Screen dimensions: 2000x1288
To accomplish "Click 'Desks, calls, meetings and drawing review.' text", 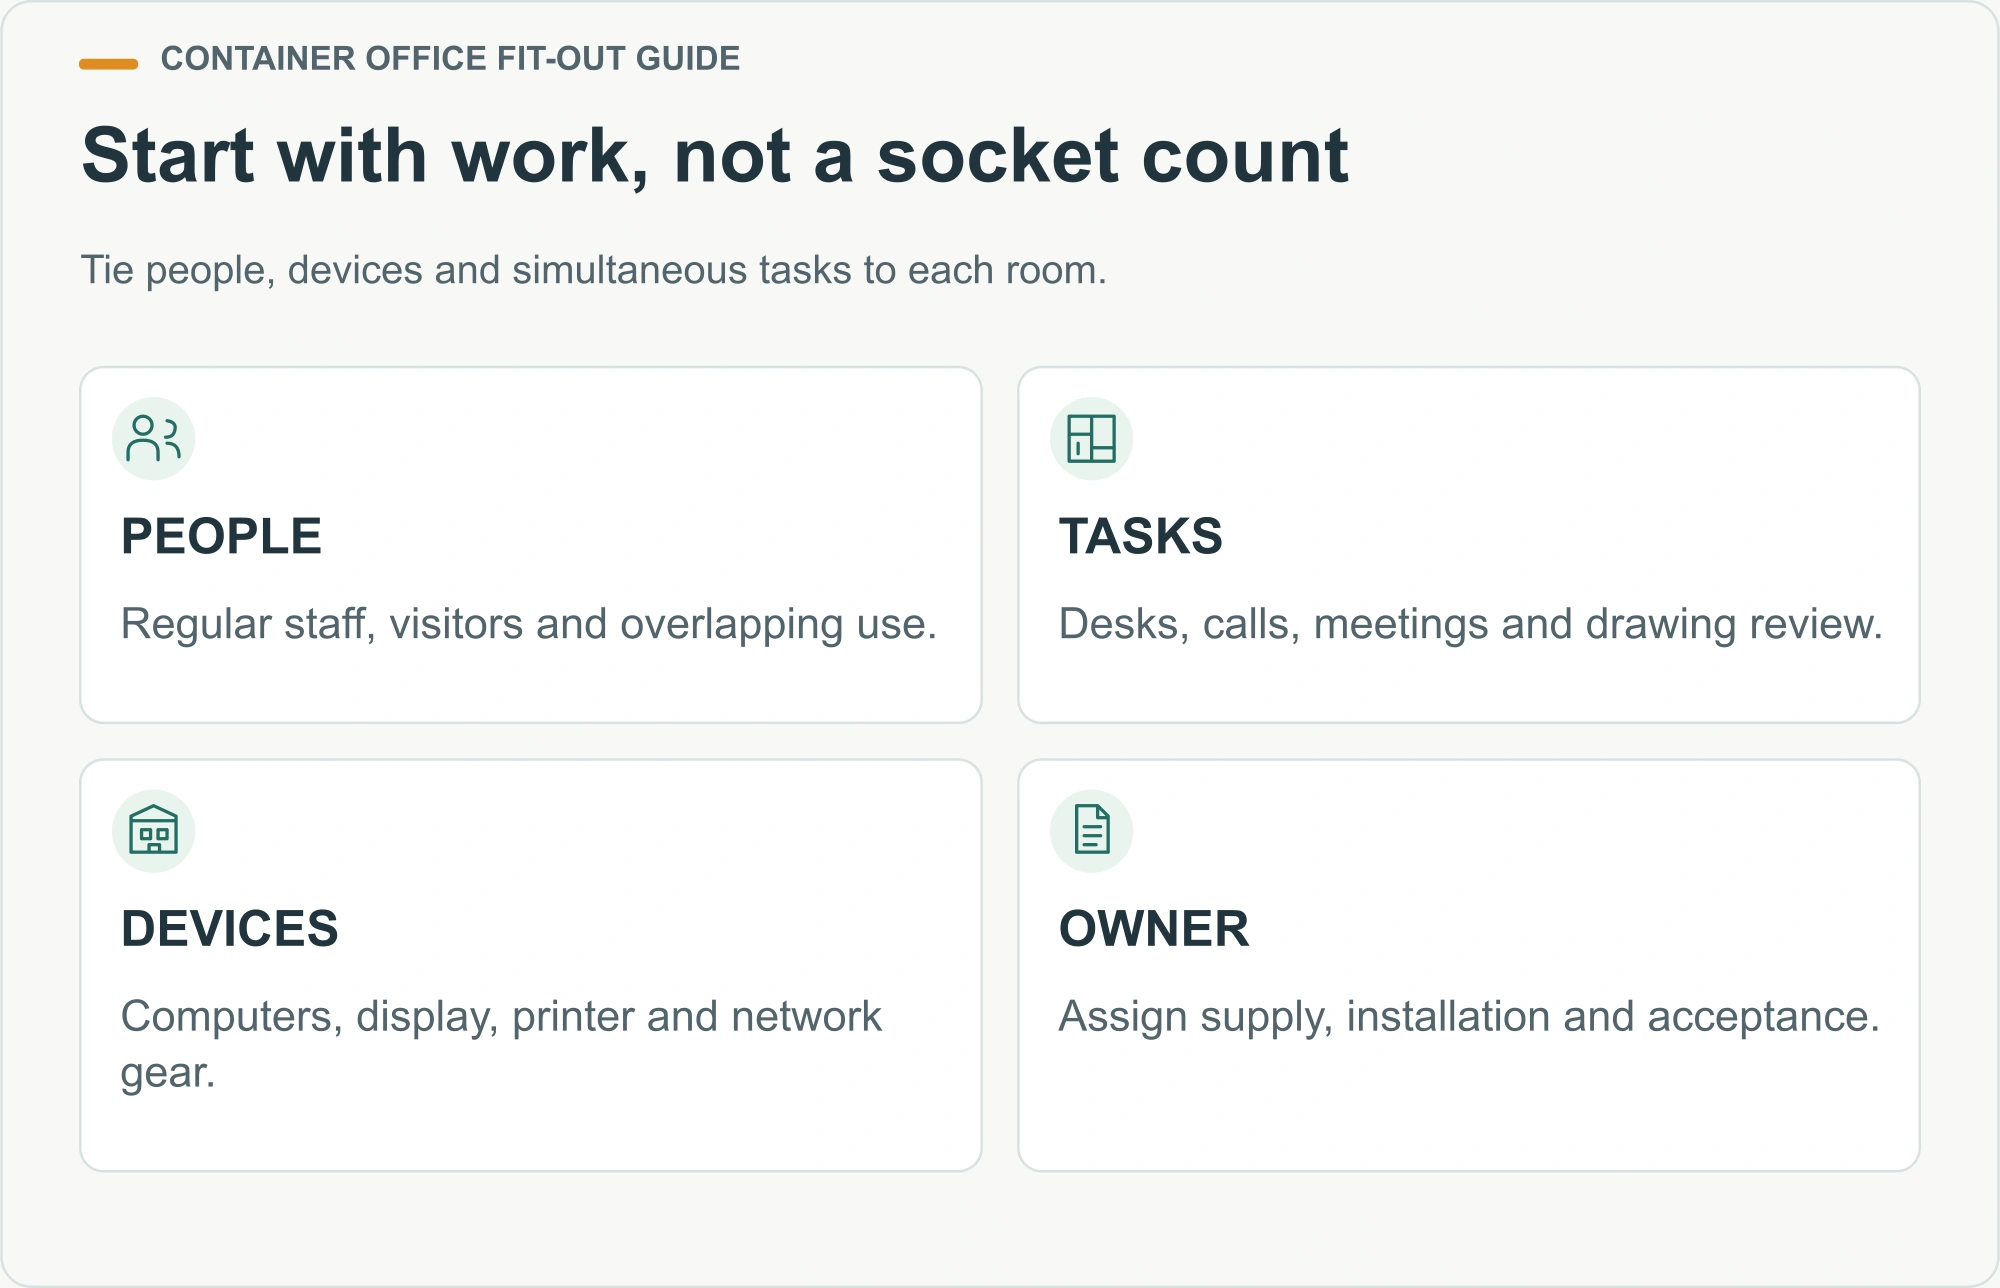I will 1471,624.
